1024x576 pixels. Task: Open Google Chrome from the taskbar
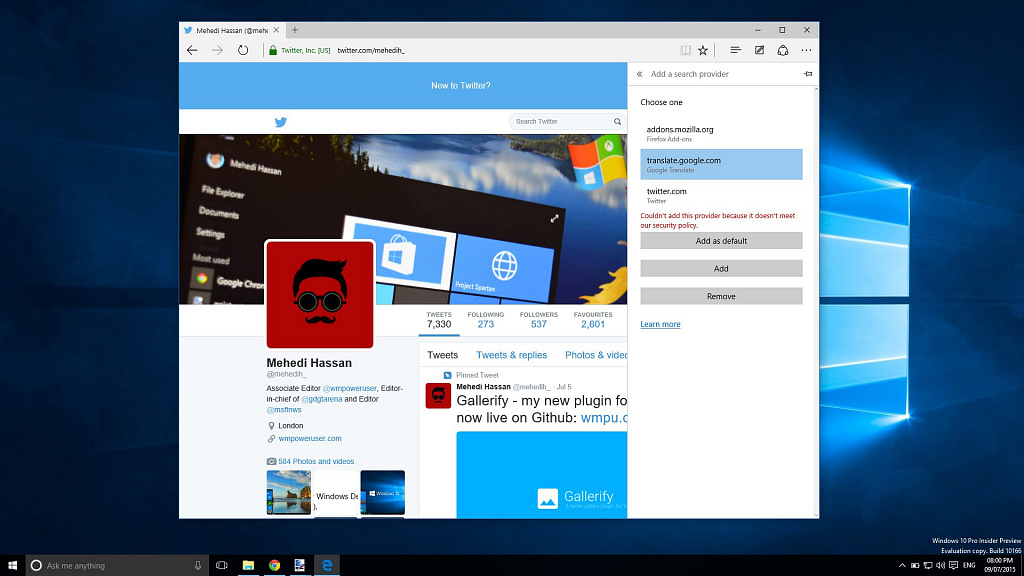274,566
